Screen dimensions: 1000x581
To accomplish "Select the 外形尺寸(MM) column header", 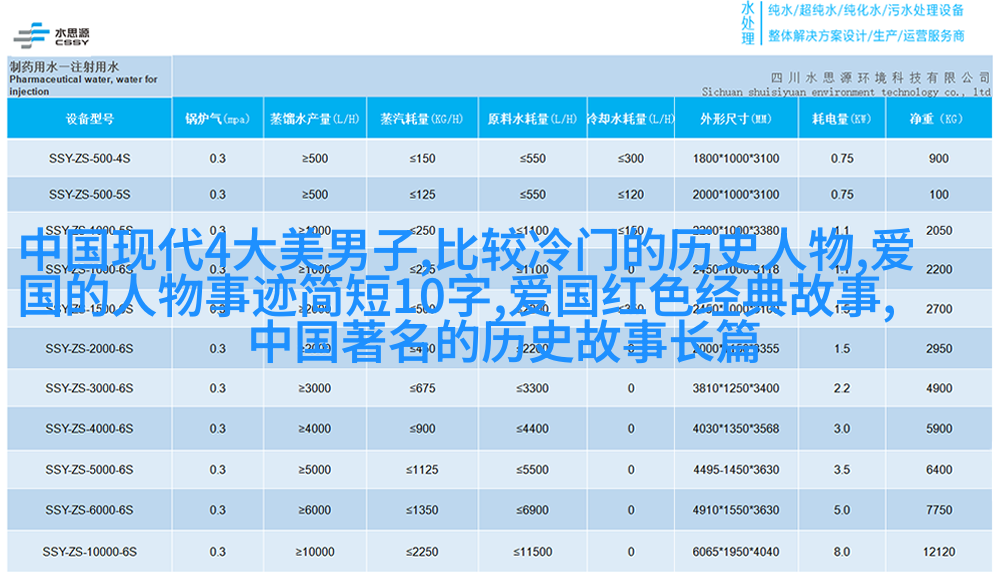I will [x=736, y=119].
